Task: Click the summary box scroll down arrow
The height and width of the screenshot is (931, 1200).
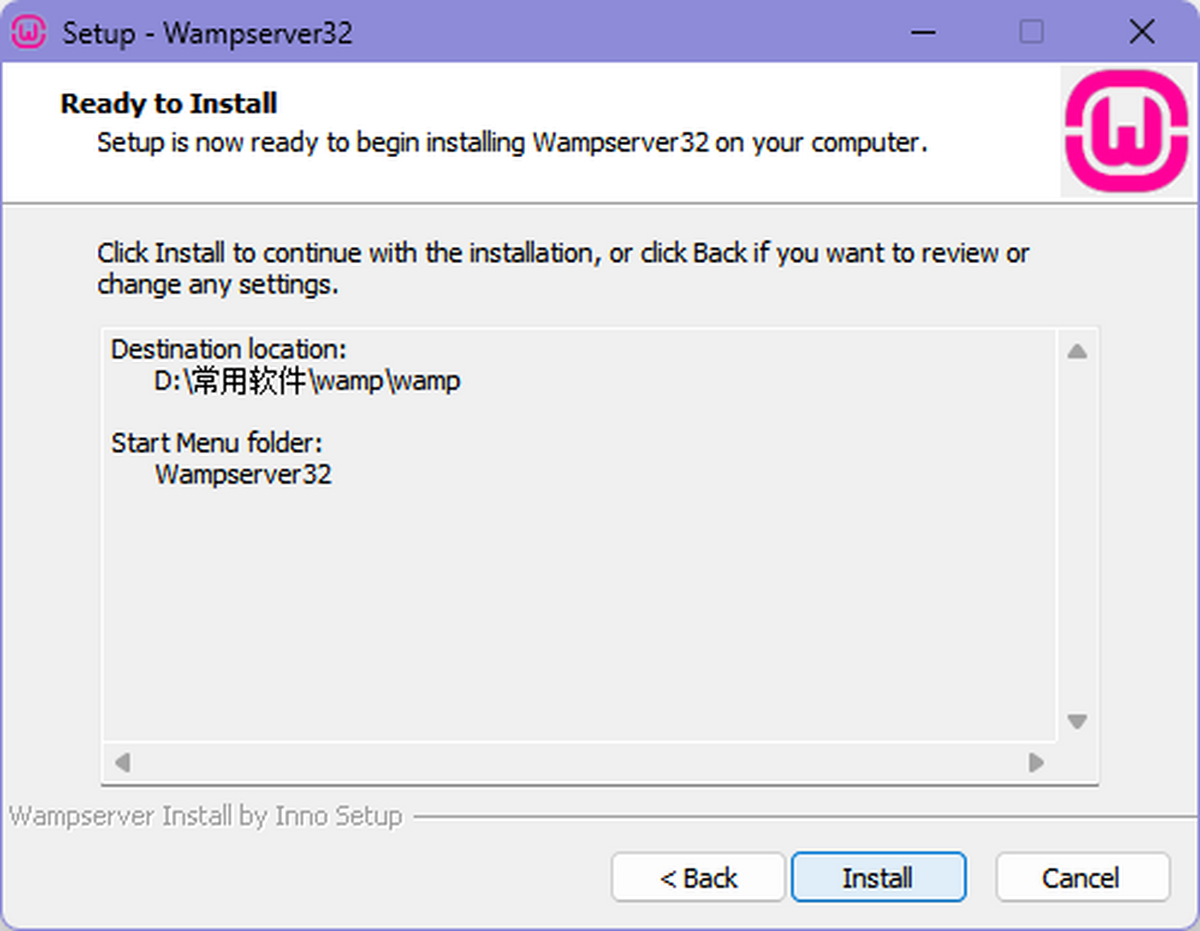Action: tap(1077, 721)
